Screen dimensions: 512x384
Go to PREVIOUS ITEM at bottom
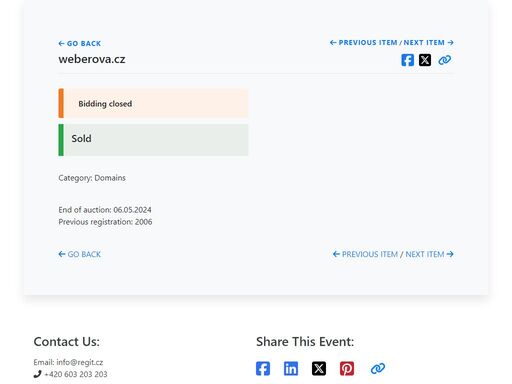point(365,254)
